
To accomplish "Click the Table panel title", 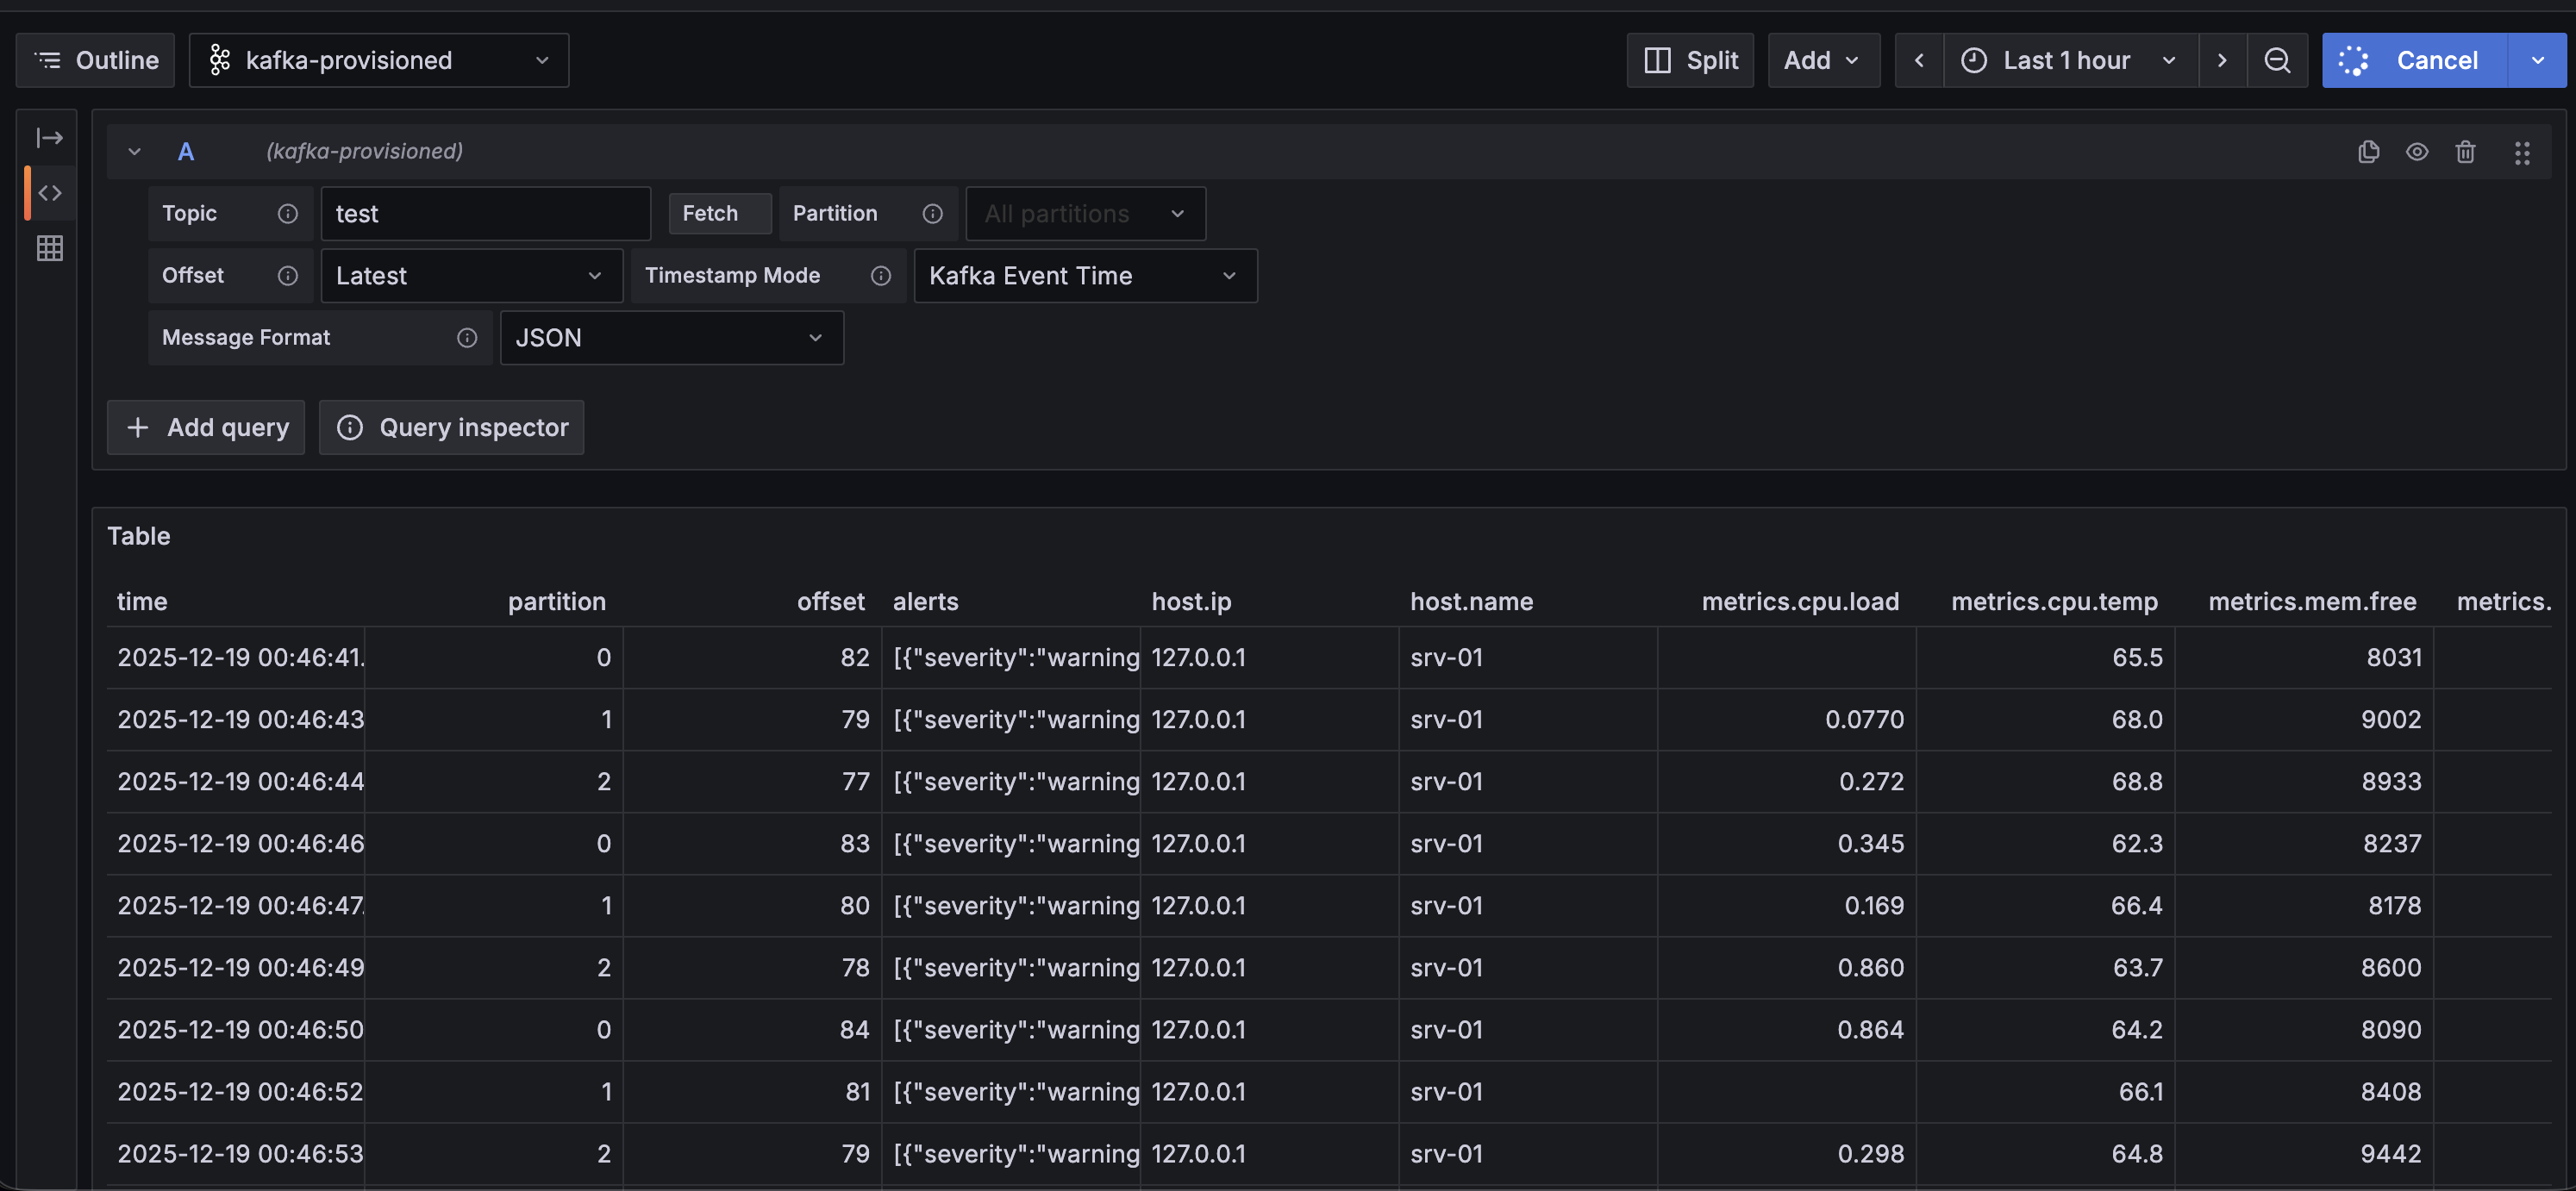I will (139, 536).
